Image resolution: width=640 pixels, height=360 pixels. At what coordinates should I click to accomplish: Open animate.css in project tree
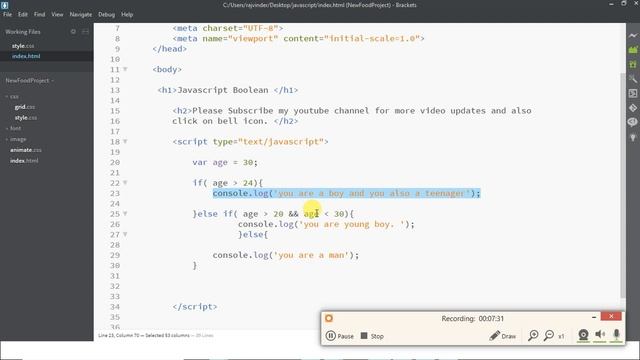pyautogui.click(x=26, y=150)
